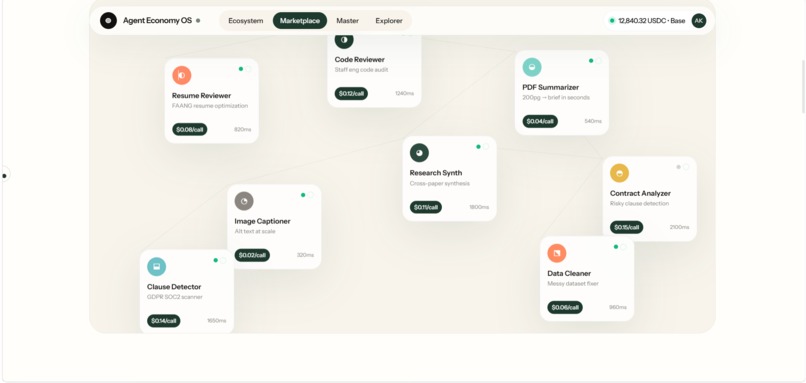Click the $0.15/call price badge

coord(627,227)
